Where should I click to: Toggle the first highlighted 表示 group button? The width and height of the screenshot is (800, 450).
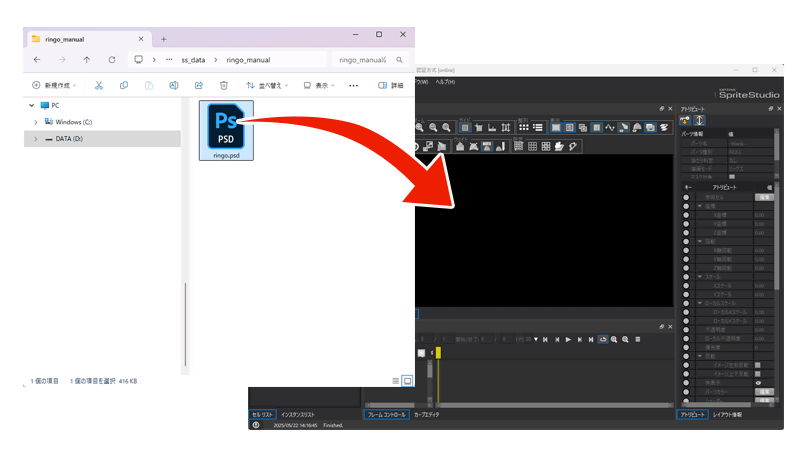pos(556,128)
